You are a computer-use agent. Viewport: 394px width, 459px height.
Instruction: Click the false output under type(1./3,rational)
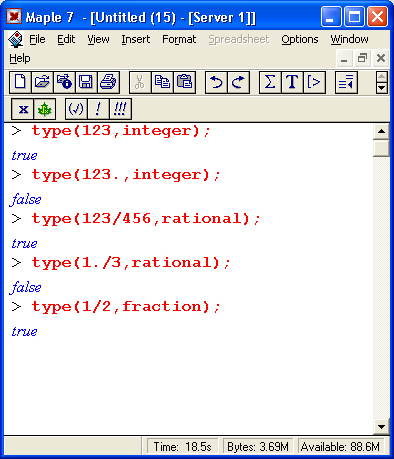(x=25, y=287)
